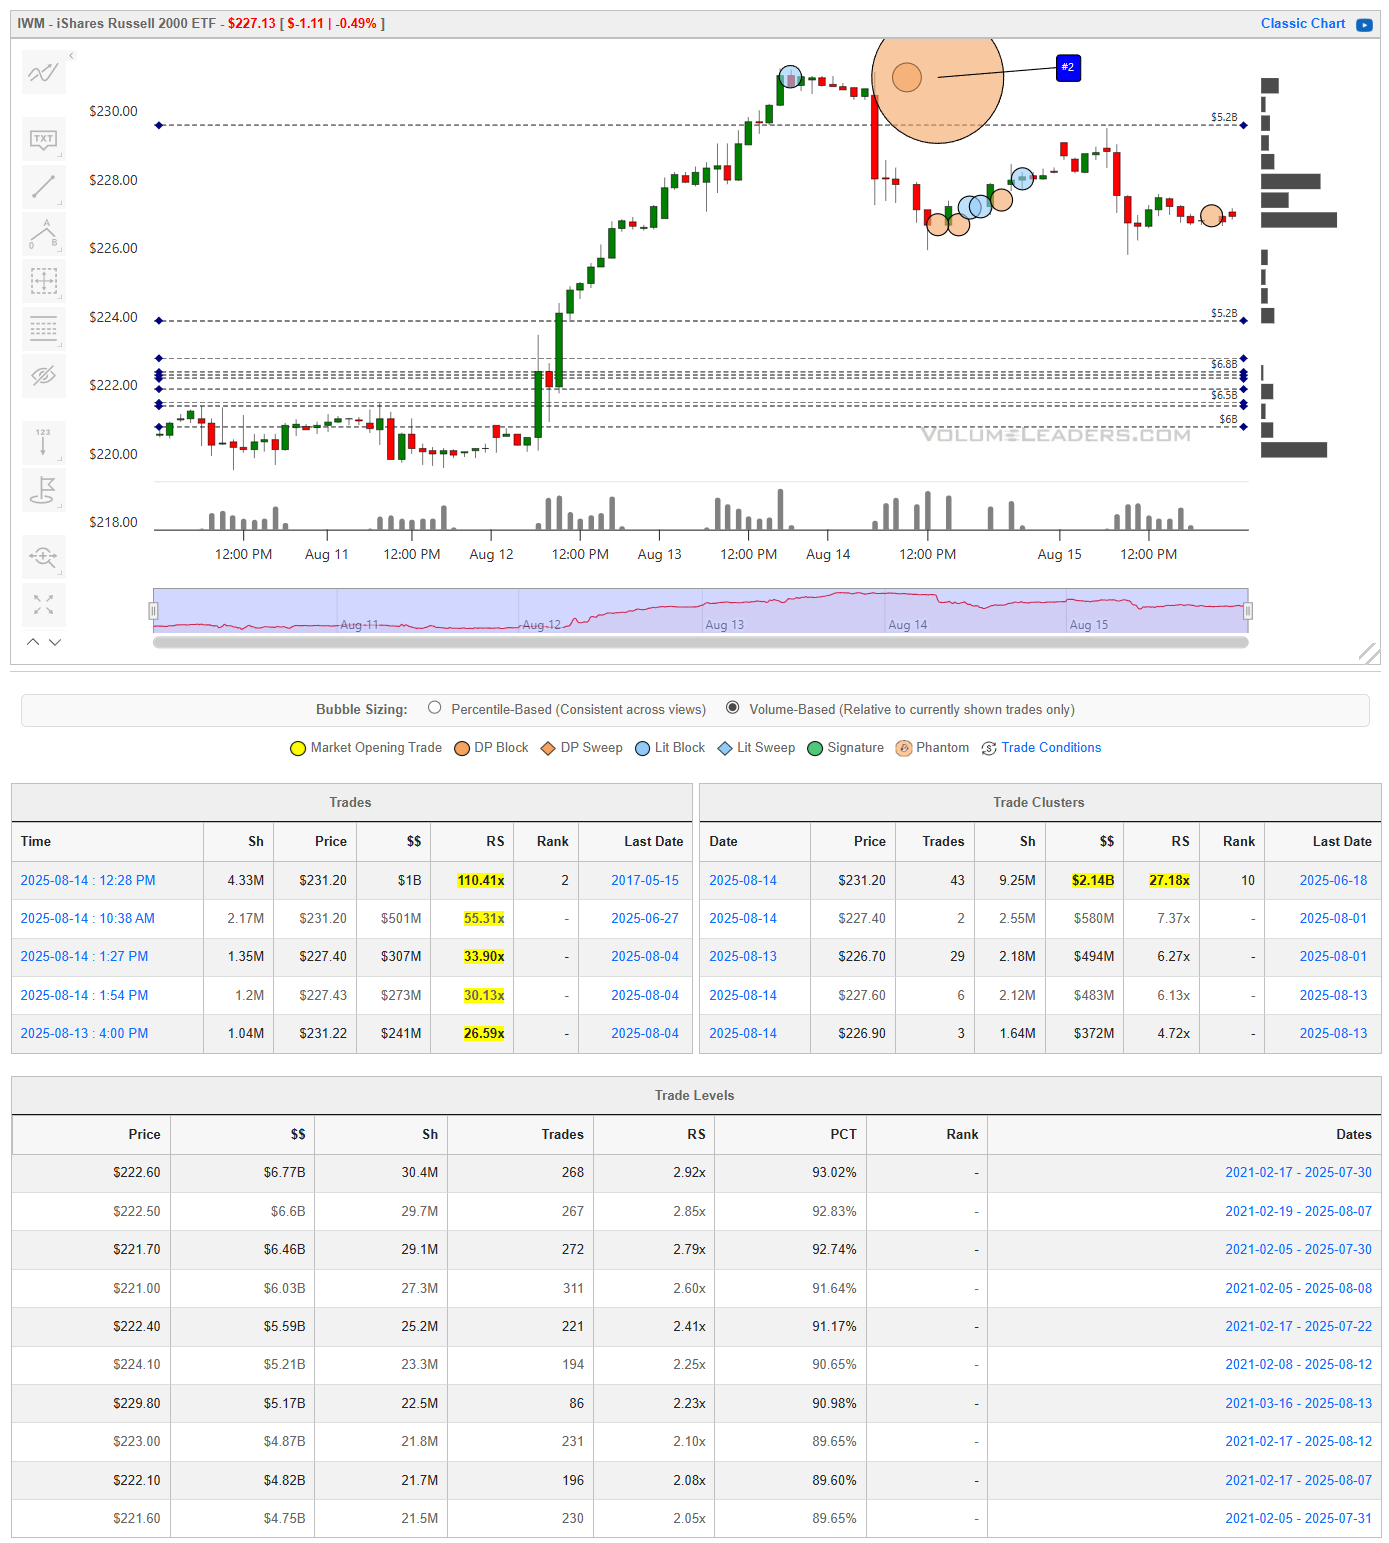
Task: Open trade 2025-08-14 : 12:28 PM
Action: point(88,881)
